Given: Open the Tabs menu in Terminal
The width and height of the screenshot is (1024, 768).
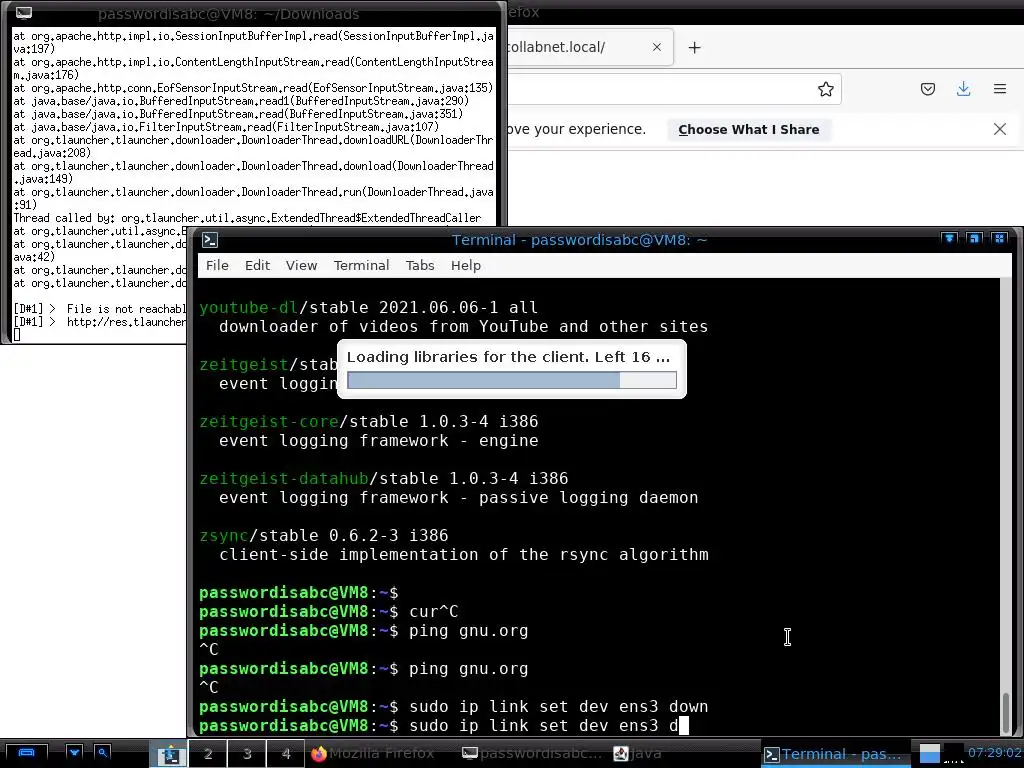Looking at the screenshot, I should pyautogui.click(x=420, y=265).
